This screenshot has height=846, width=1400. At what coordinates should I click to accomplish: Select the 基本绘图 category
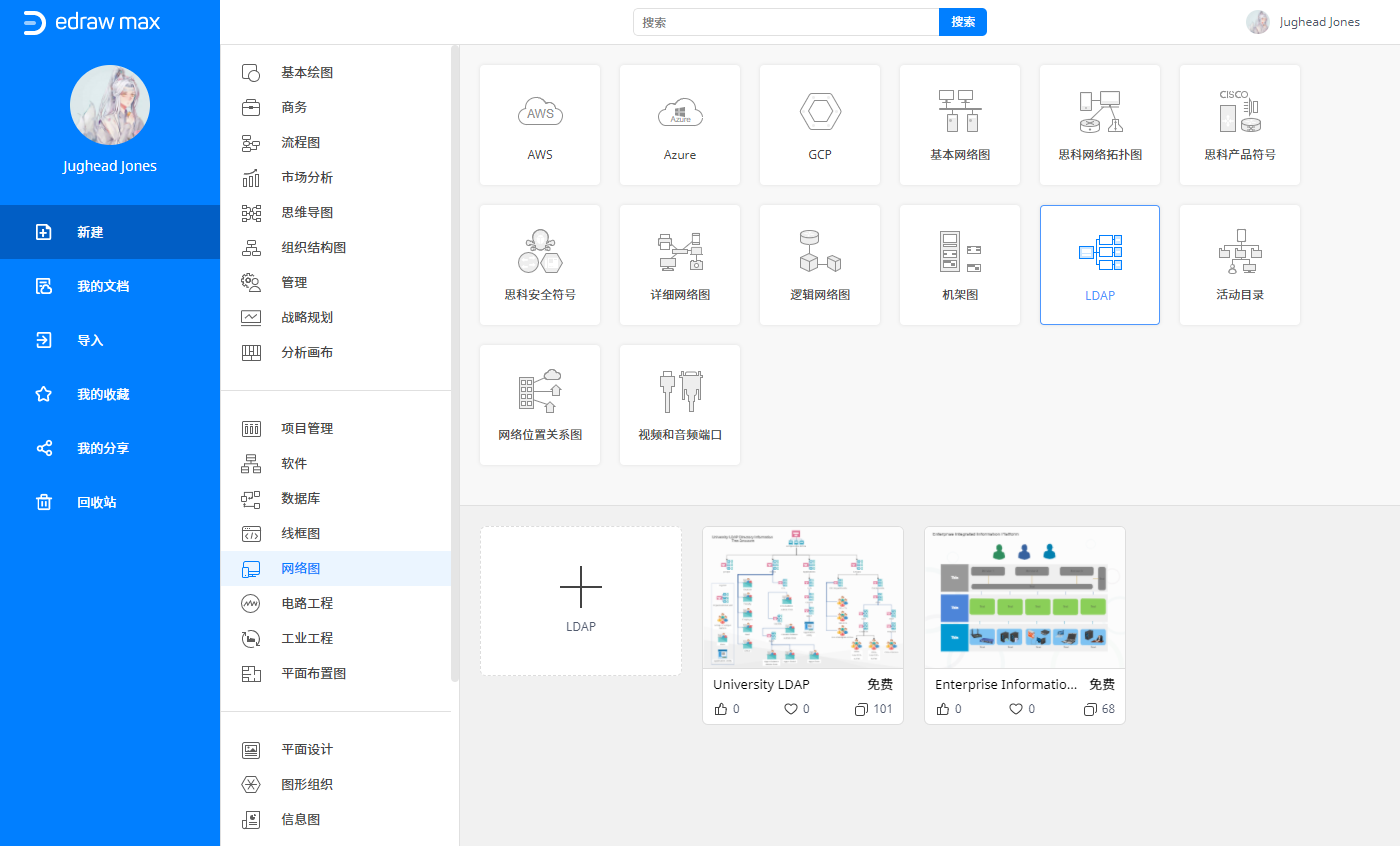[335, 73]
